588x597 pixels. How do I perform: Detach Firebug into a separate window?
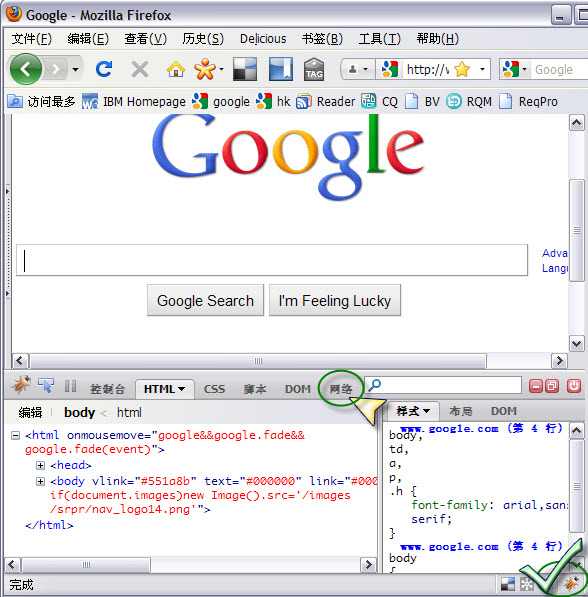point(552,386)
